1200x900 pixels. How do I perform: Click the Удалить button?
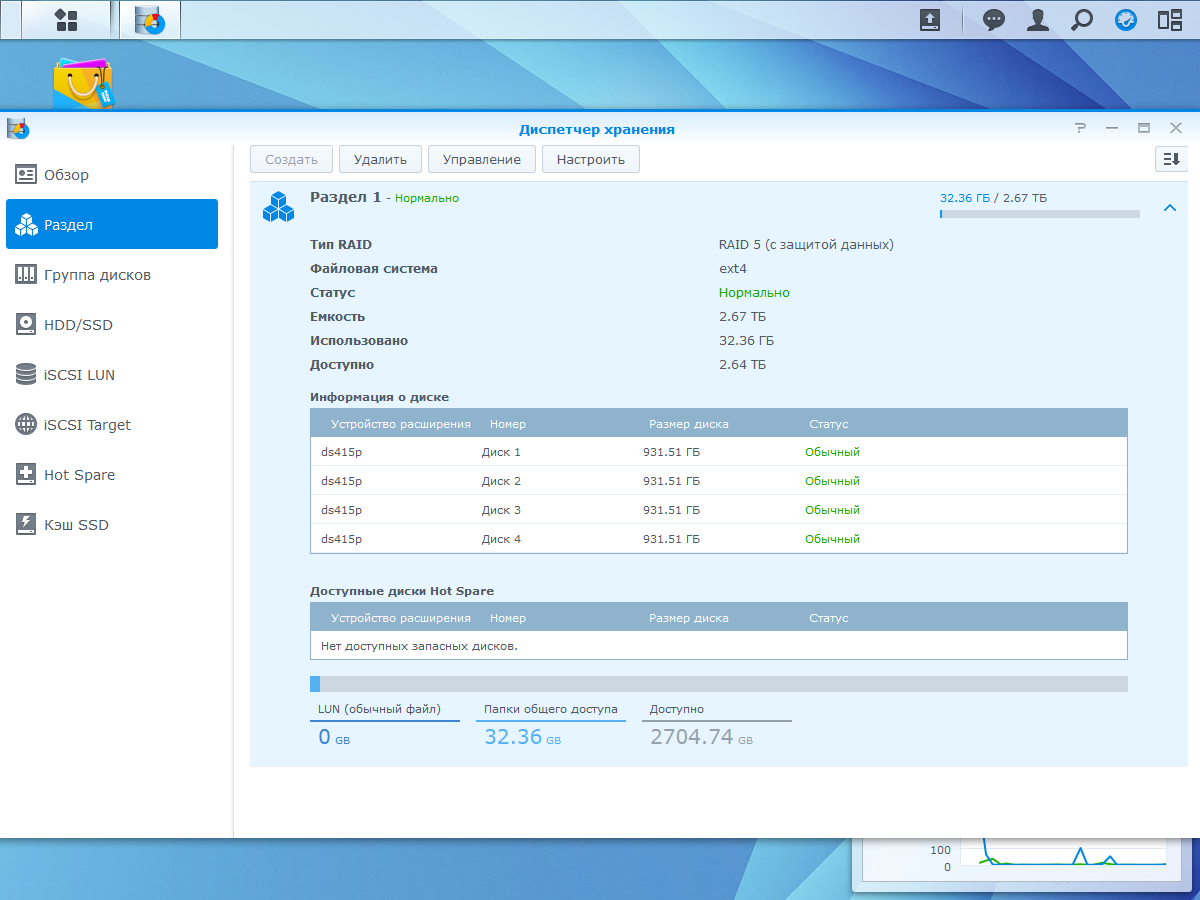(380, 159)
